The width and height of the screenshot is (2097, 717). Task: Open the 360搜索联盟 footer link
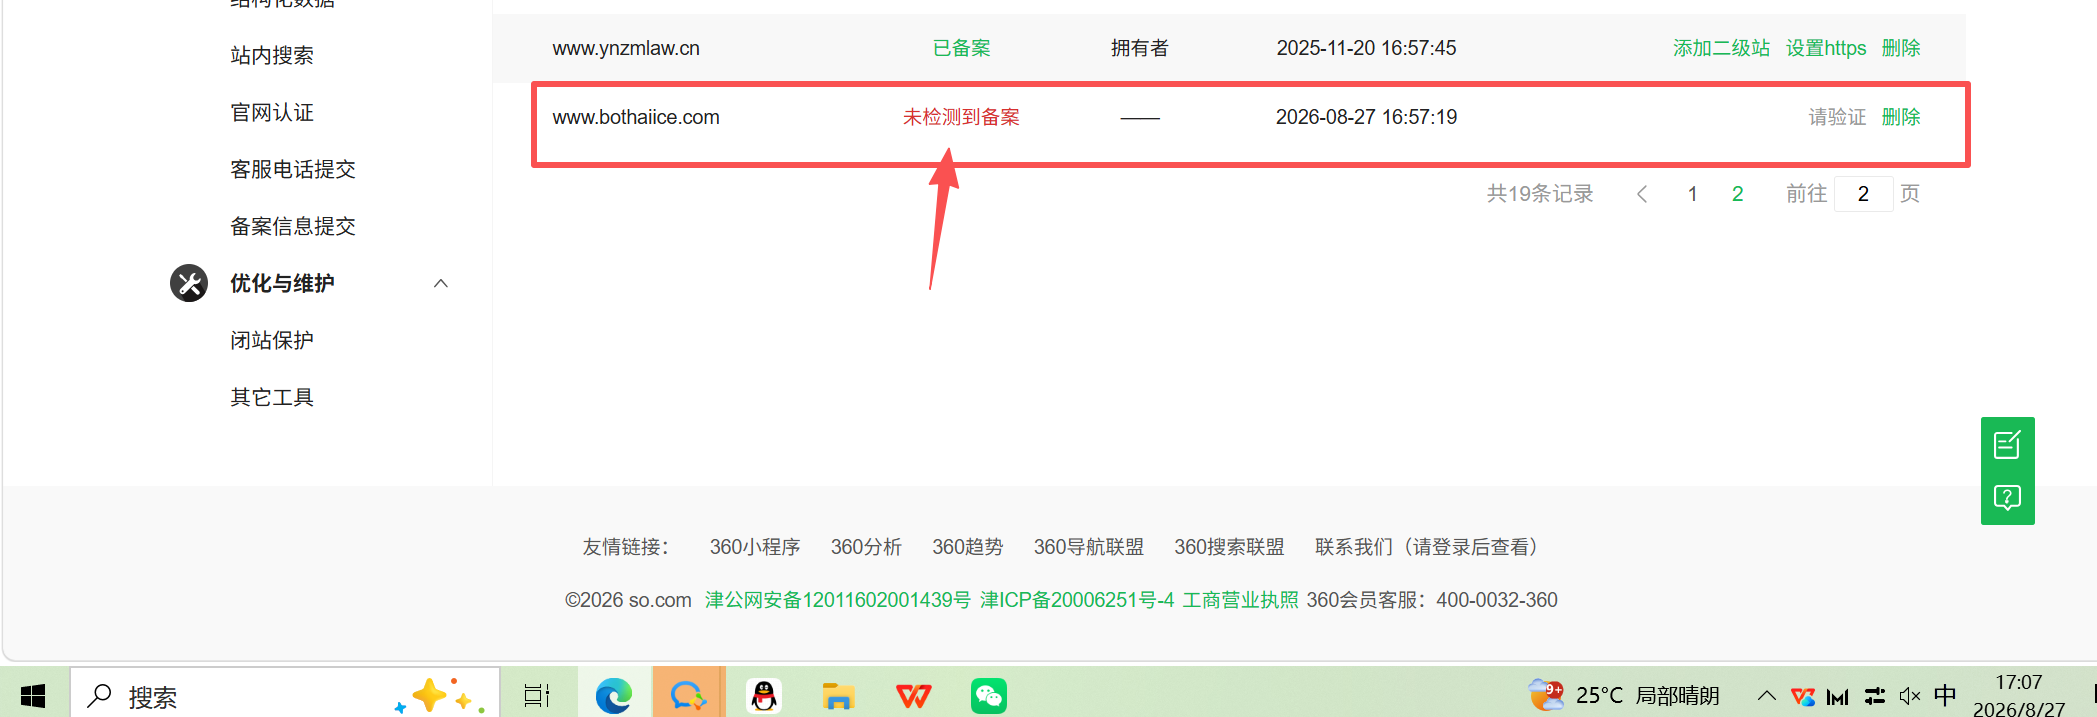pyautogui.click(x=1229, y=547)
